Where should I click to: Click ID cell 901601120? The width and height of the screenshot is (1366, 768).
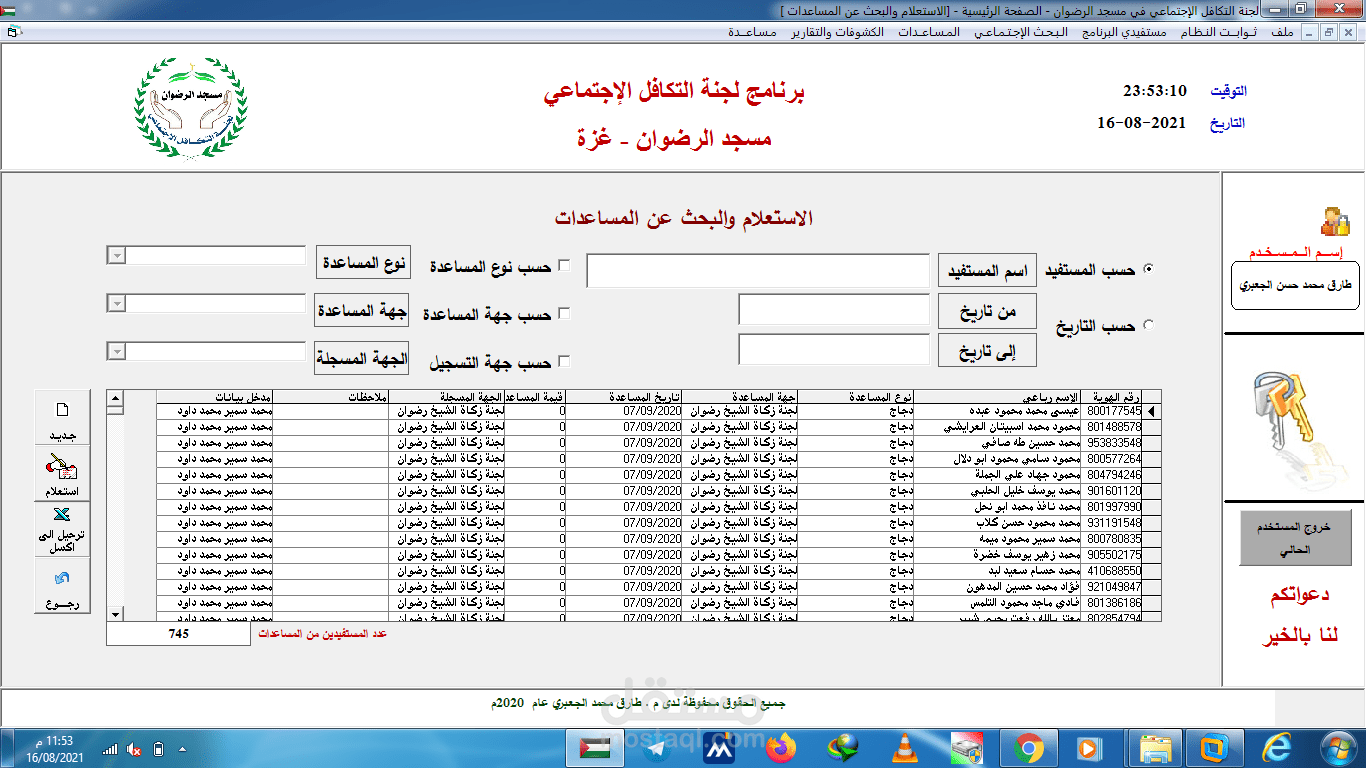pos(1114,491)
